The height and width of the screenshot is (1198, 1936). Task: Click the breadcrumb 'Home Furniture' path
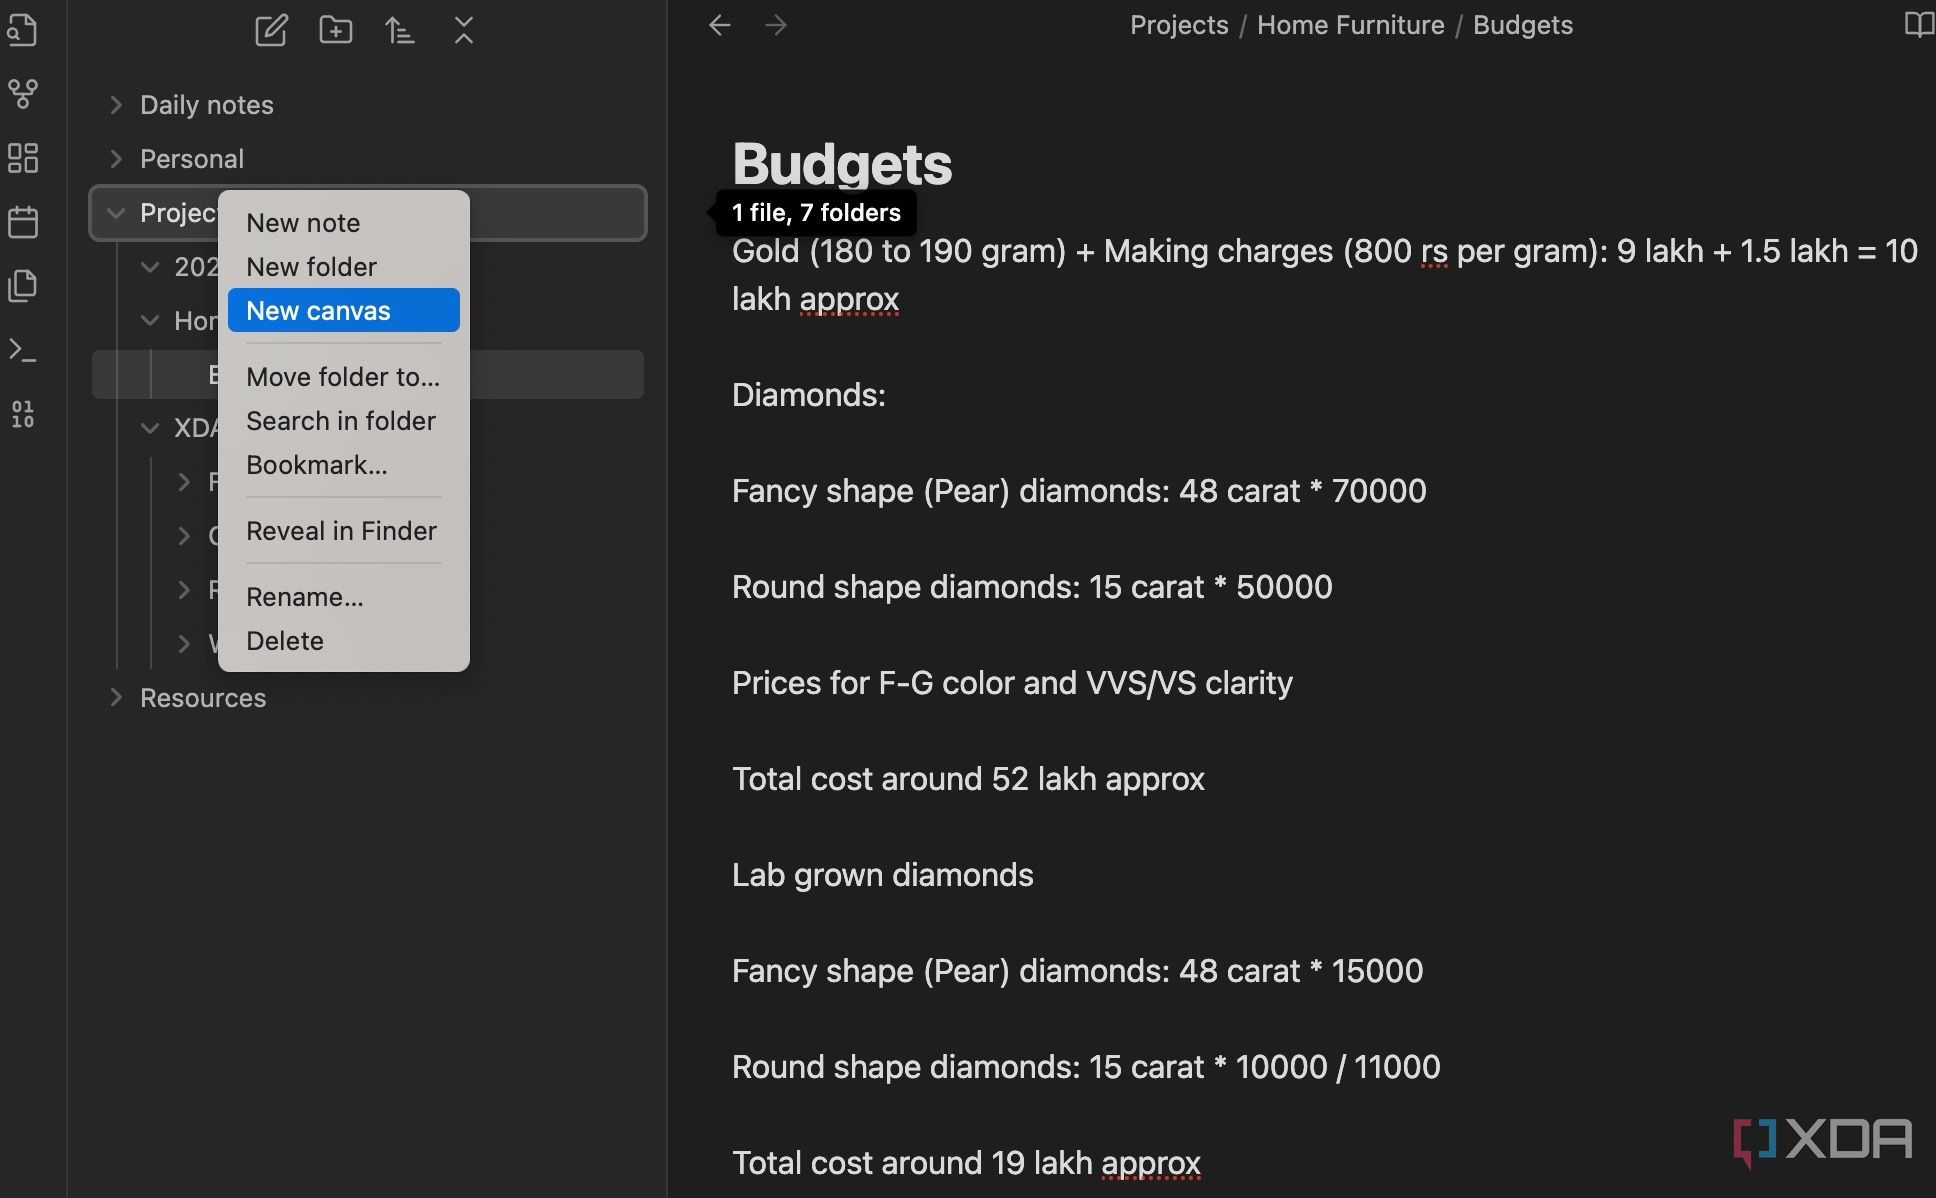coord(1348,25)
